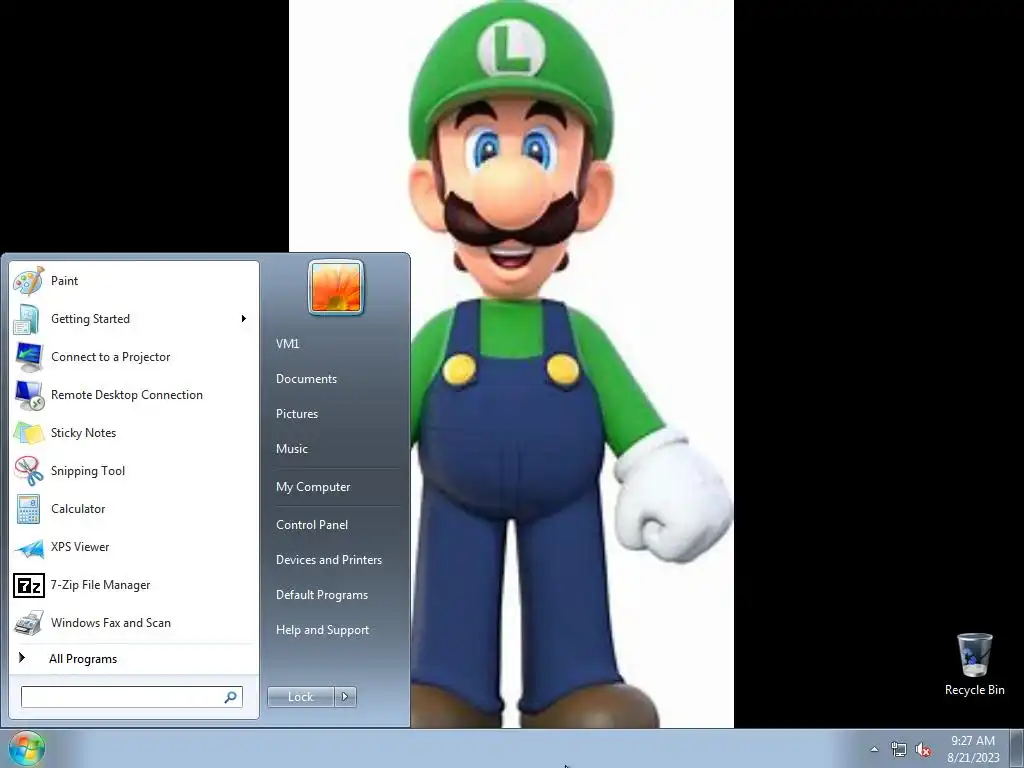Select the Remote Desktop Connection label
Viewport: 1024px width, 768px height.
127,395
